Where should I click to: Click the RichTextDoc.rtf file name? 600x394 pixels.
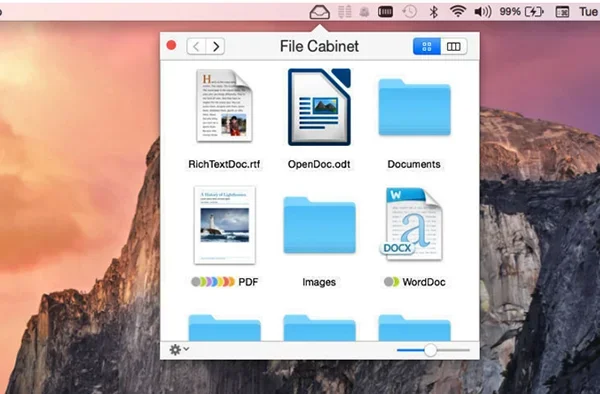pyautogui.click(x=224, y=164)
